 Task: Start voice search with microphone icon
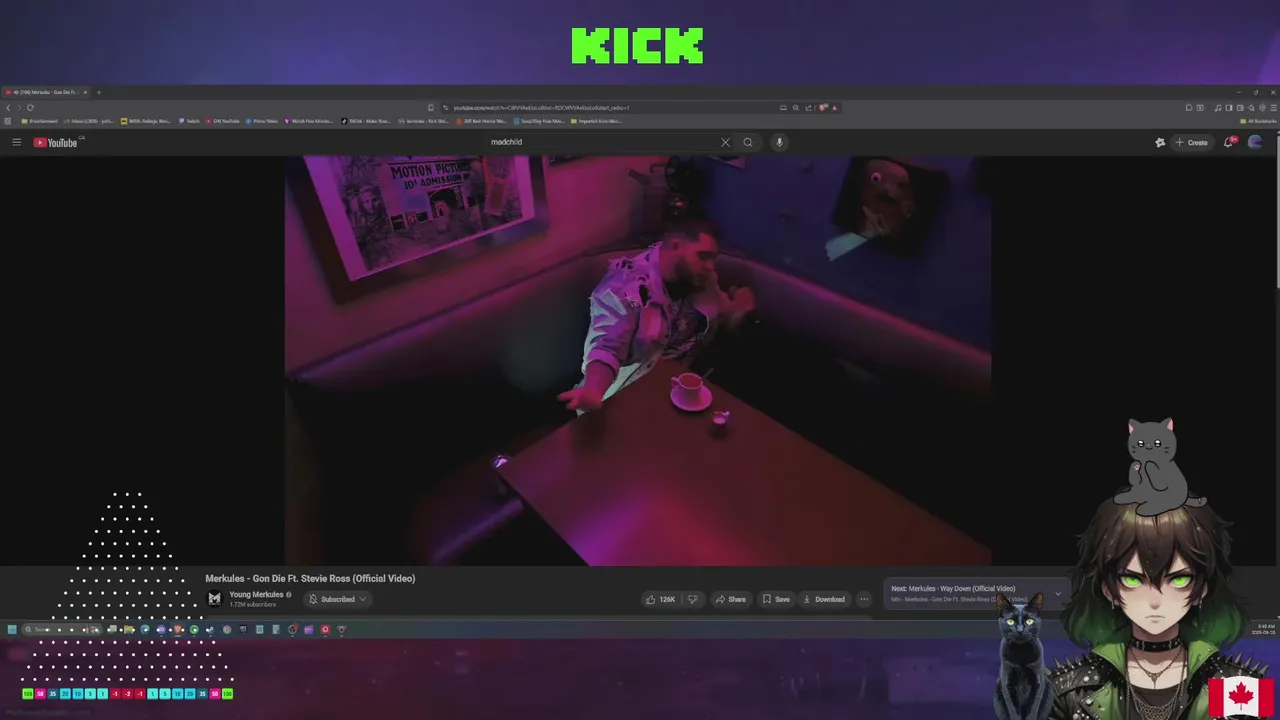(779, 142)
